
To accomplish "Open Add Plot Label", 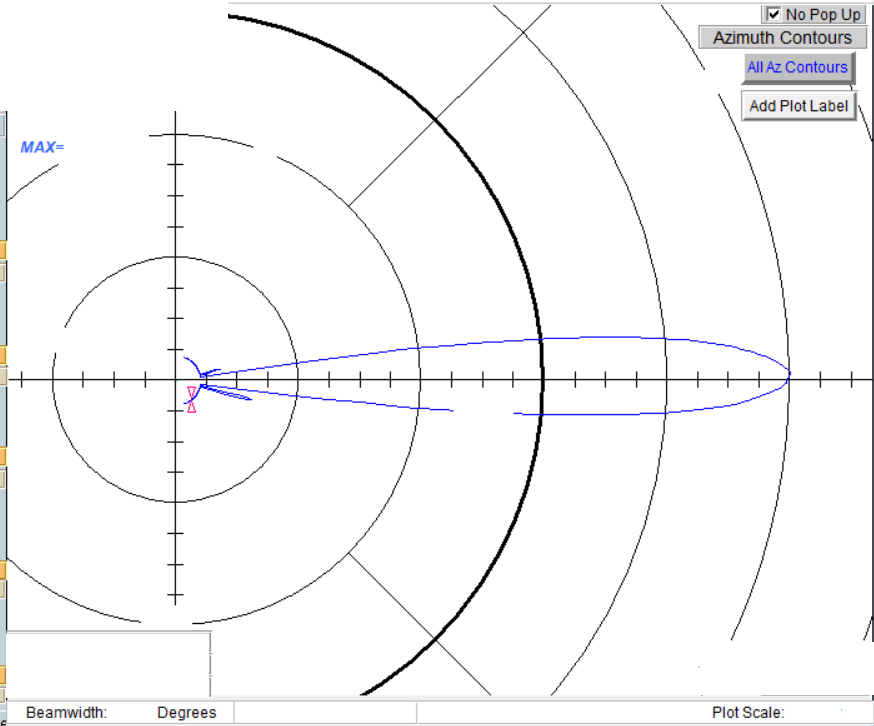I will 798,105.
